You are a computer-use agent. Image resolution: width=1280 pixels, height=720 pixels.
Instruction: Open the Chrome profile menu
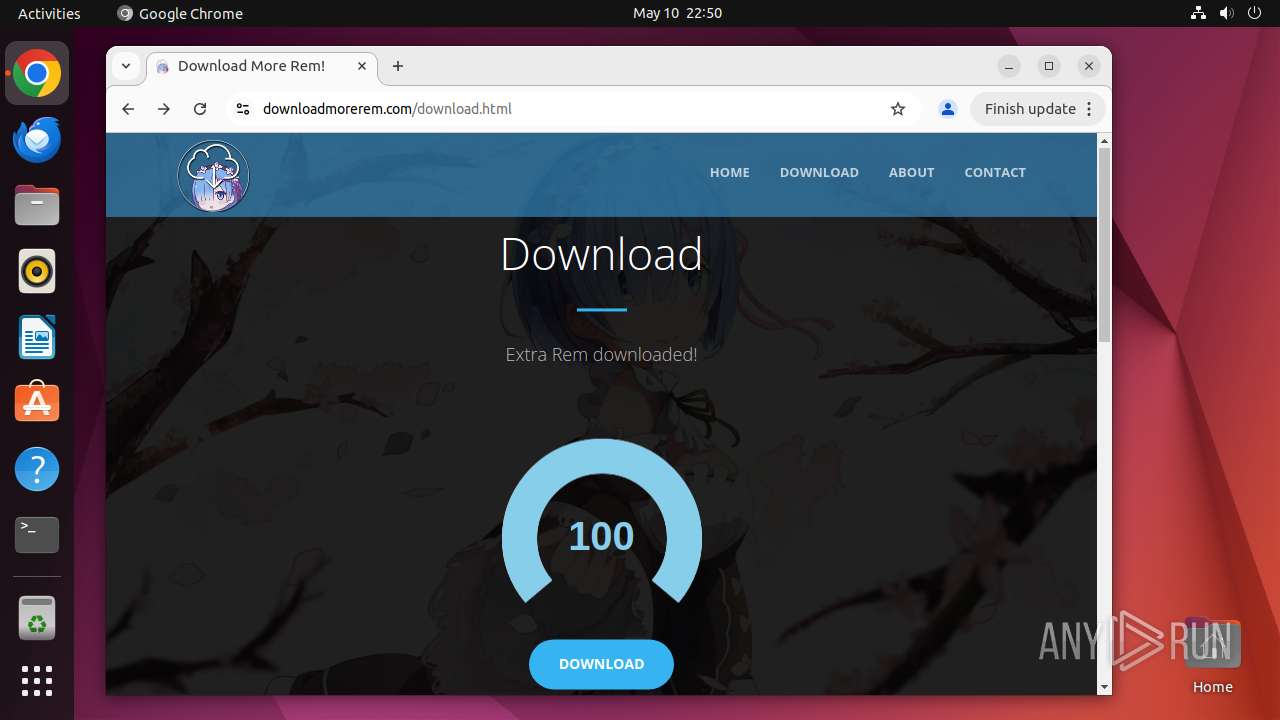[x=948, y=109]
